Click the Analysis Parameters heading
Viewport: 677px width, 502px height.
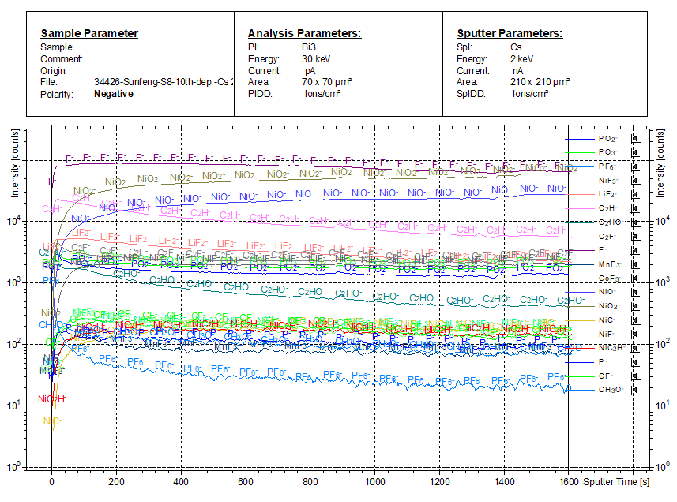pyautogui.click(x=304, y=33)
